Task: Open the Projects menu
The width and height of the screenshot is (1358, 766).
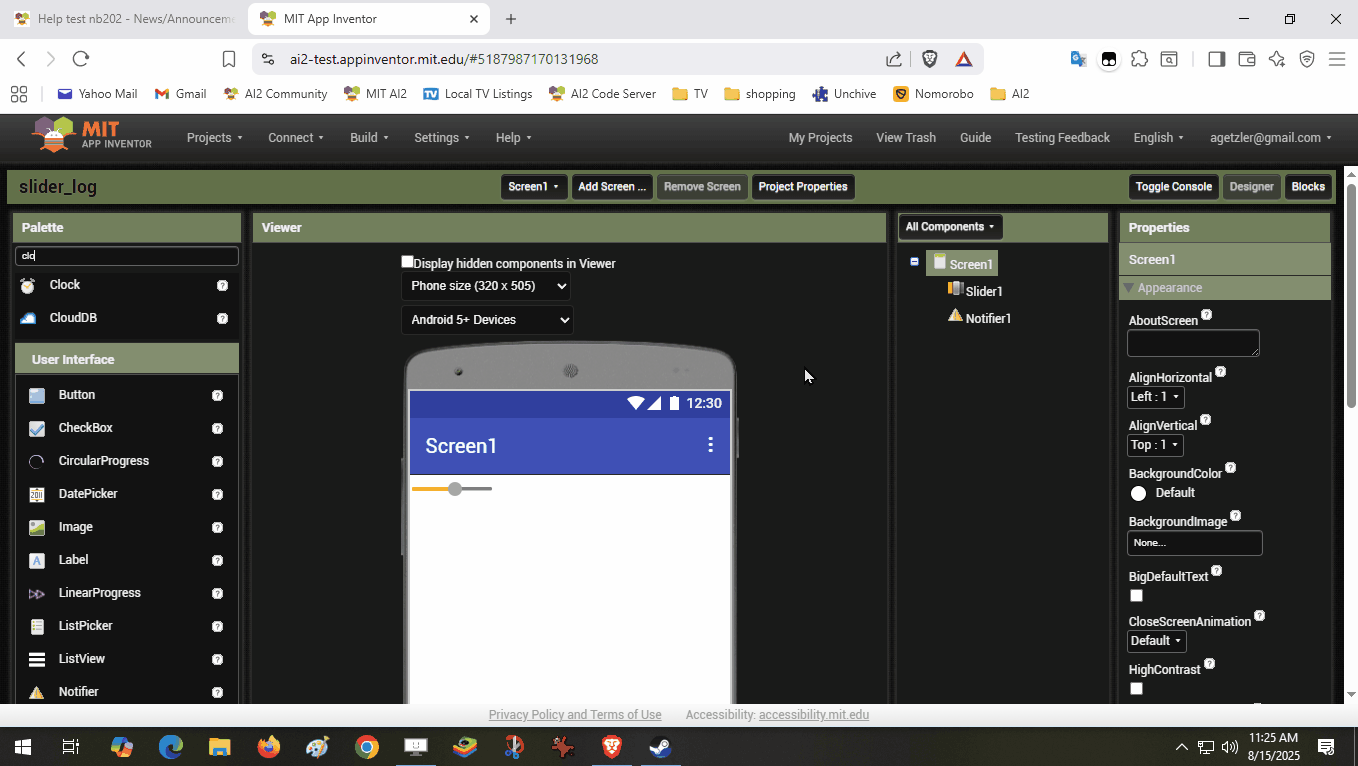Action: (x=214, y=138)
